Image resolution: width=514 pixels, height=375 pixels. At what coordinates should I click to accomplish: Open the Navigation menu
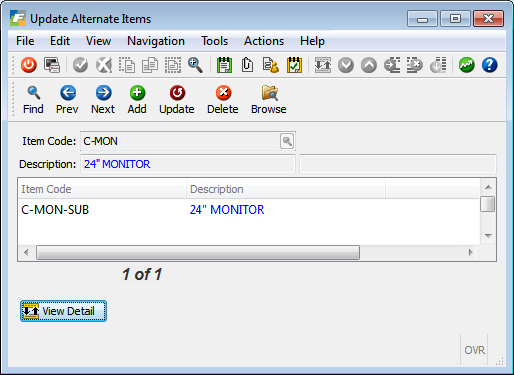(x=156, y=41)
